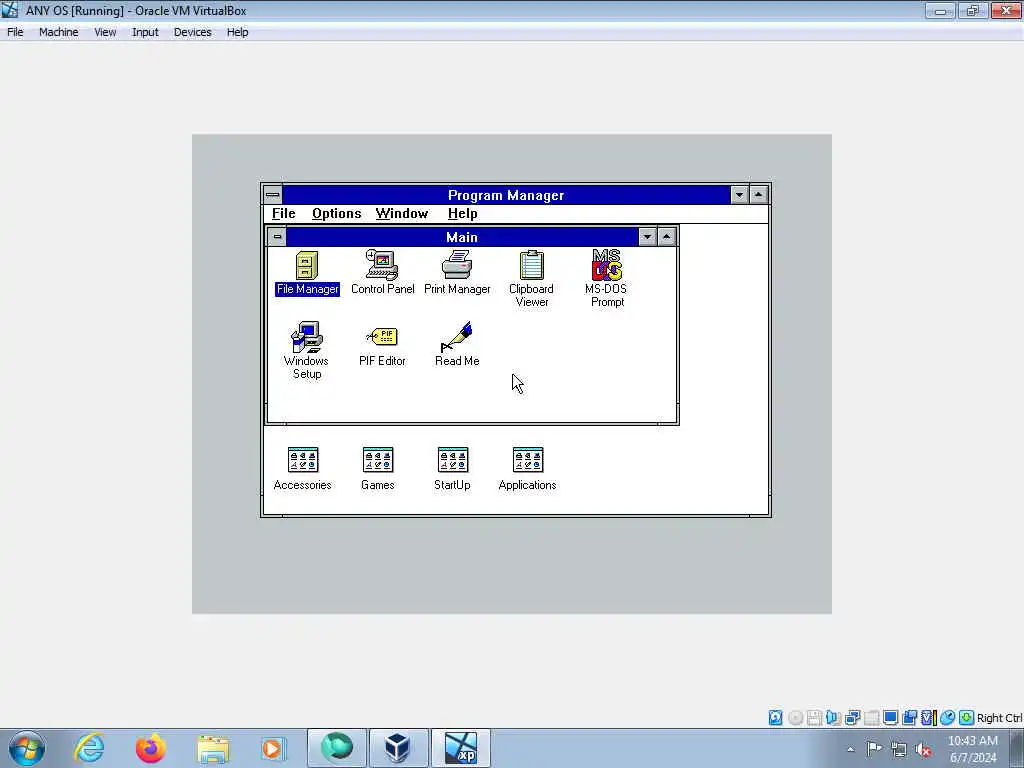Click the network adapters status indicator
Screen dimensions: 1024x768
[852, 718]
